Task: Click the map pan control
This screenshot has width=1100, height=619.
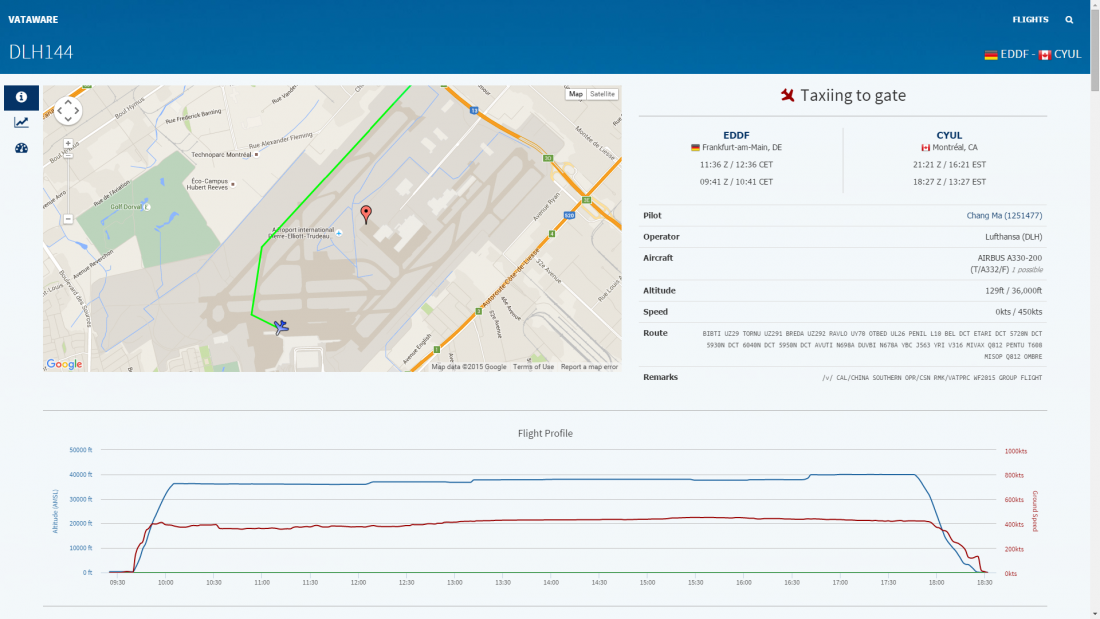Action: (68, 110)
